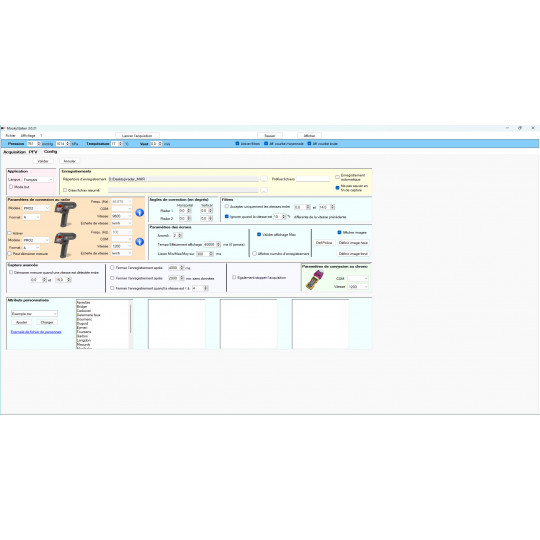
Task: Browse for the recording directory folder
Action: click(264, 179)
